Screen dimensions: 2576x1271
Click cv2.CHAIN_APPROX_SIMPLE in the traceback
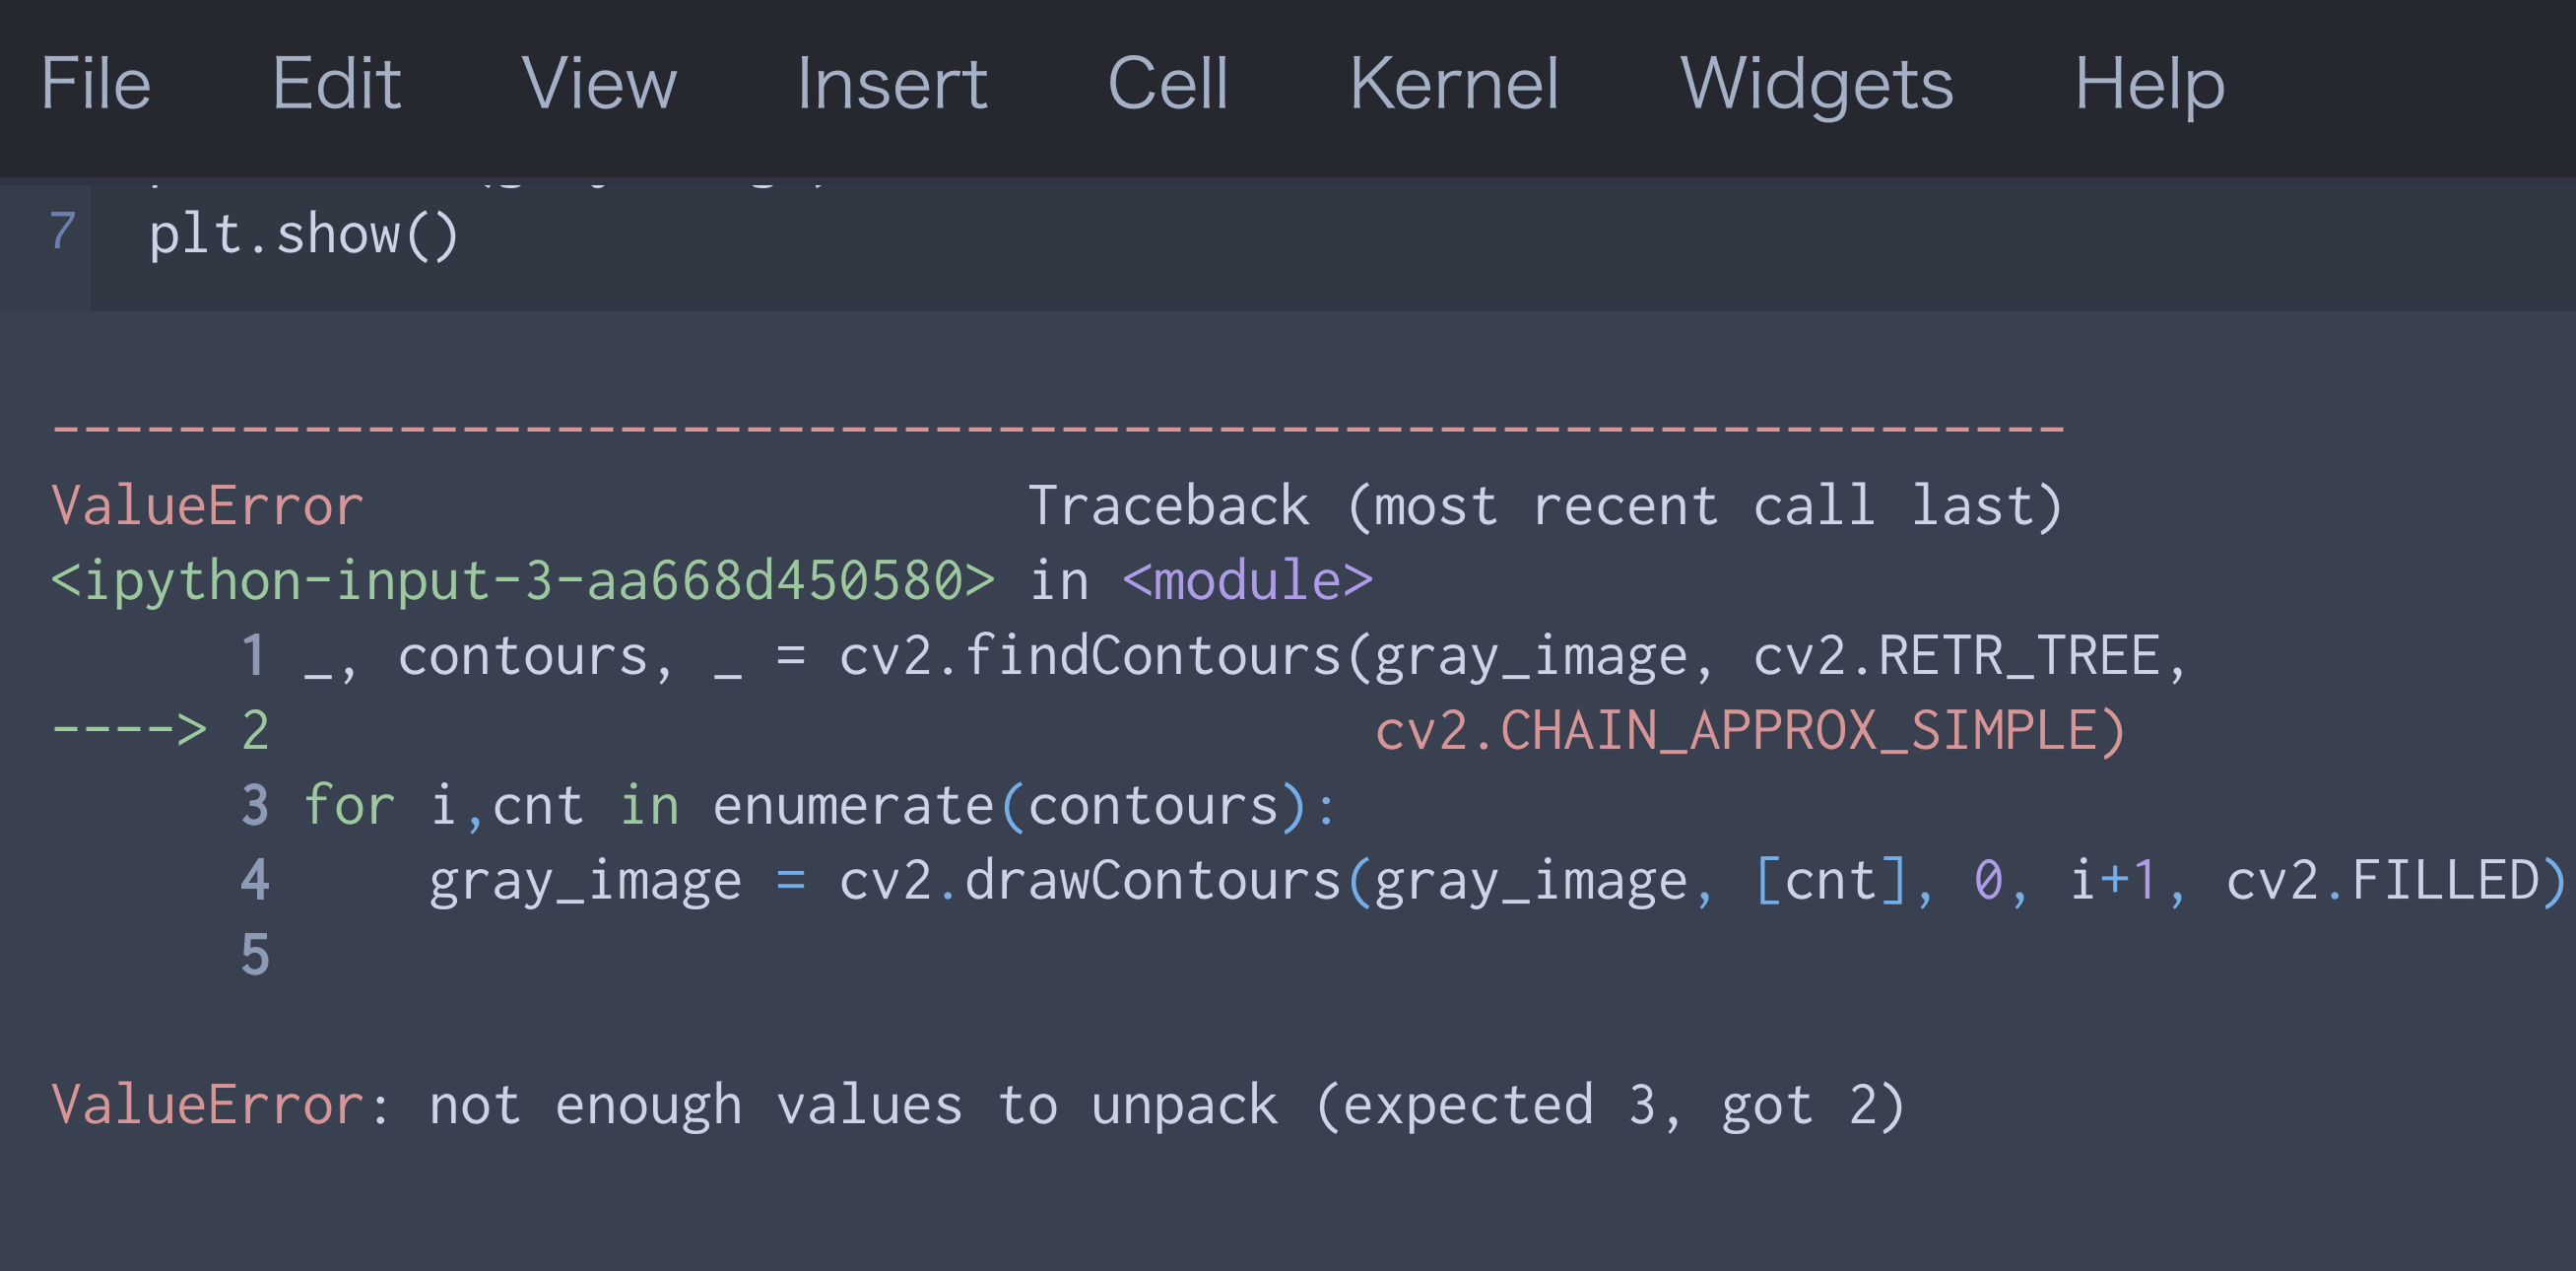tap(1749, 730)
